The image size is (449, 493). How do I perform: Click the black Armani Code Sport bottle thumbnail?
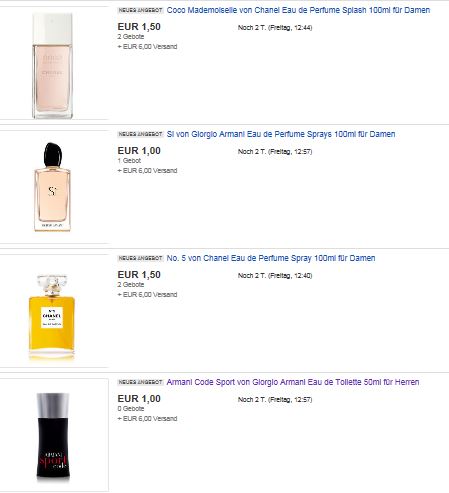click(x=53, y=437)
